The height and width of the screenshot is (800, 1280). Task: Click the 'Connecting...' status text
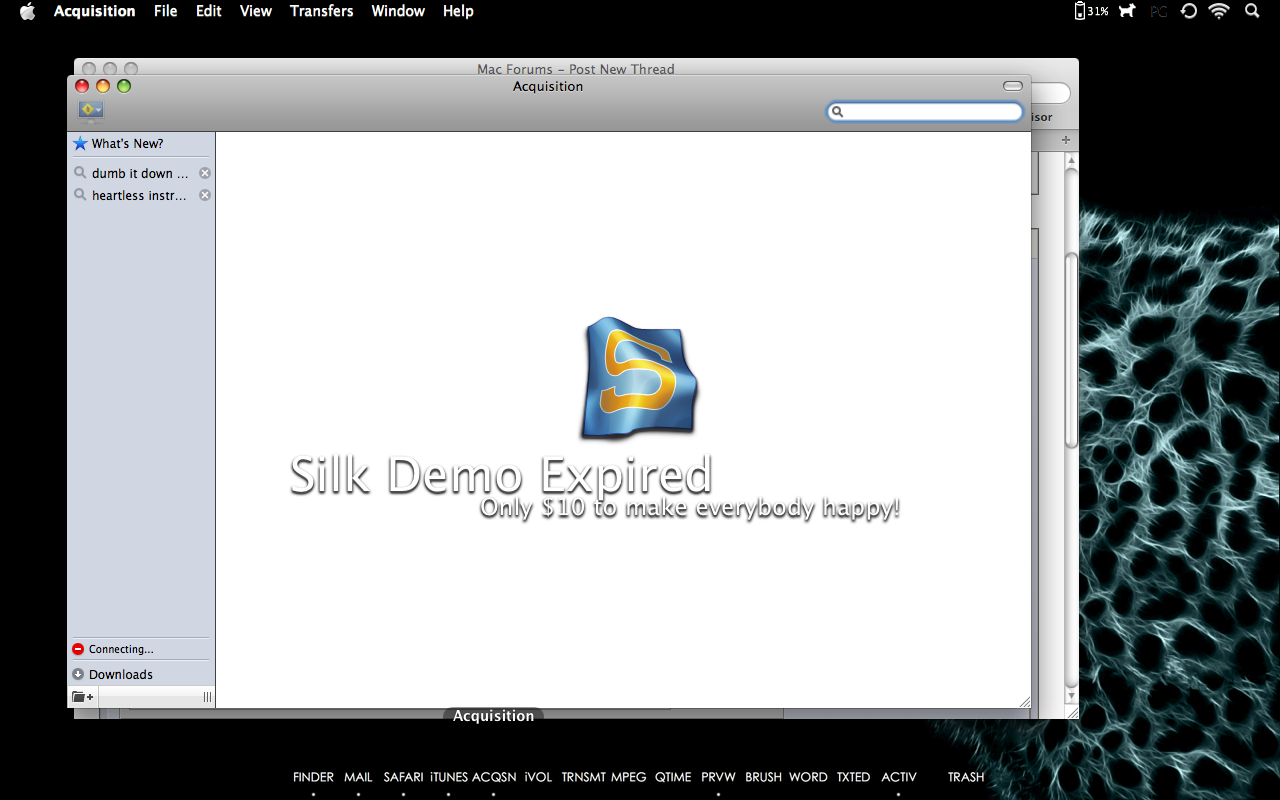tap(121, 649)
